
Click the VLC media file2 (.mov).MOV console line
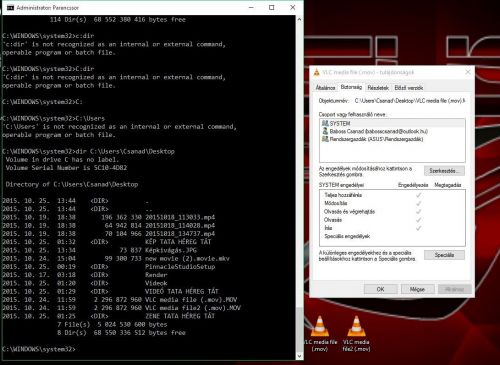pos(121,308)
